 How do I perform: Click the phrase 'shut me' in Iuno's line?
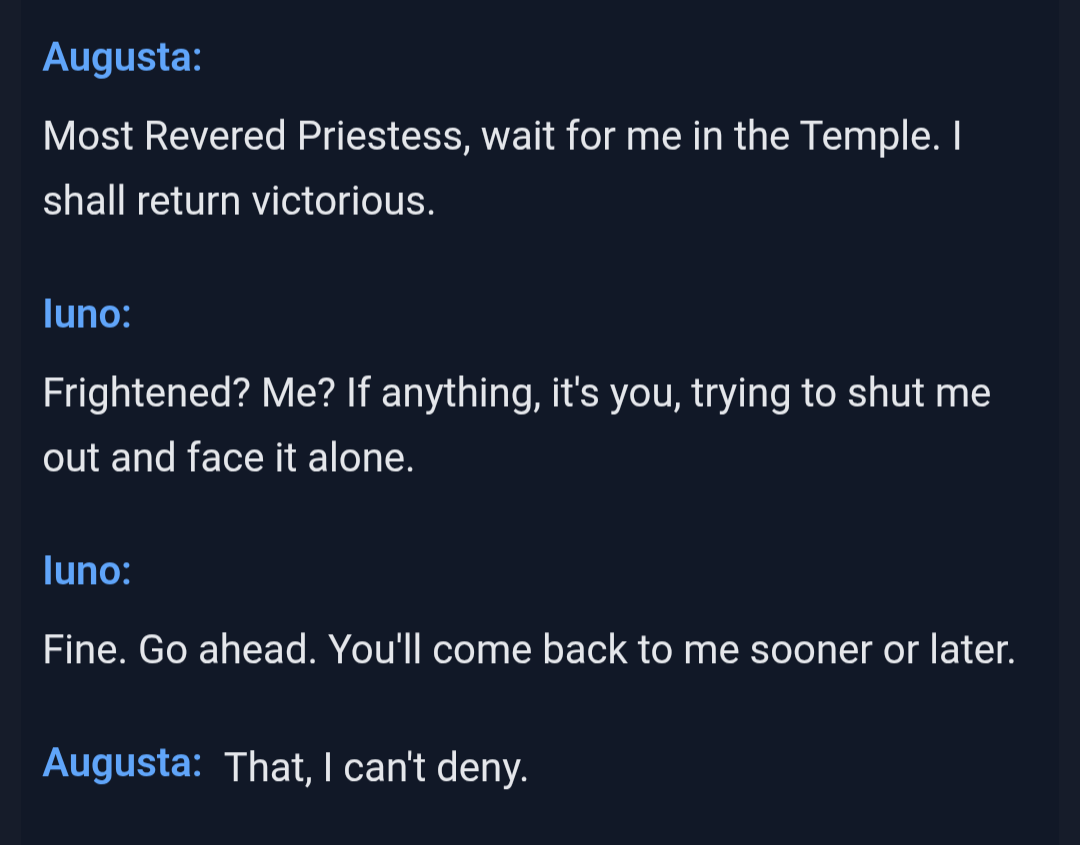pyautogui.click(x=919, y=393)
